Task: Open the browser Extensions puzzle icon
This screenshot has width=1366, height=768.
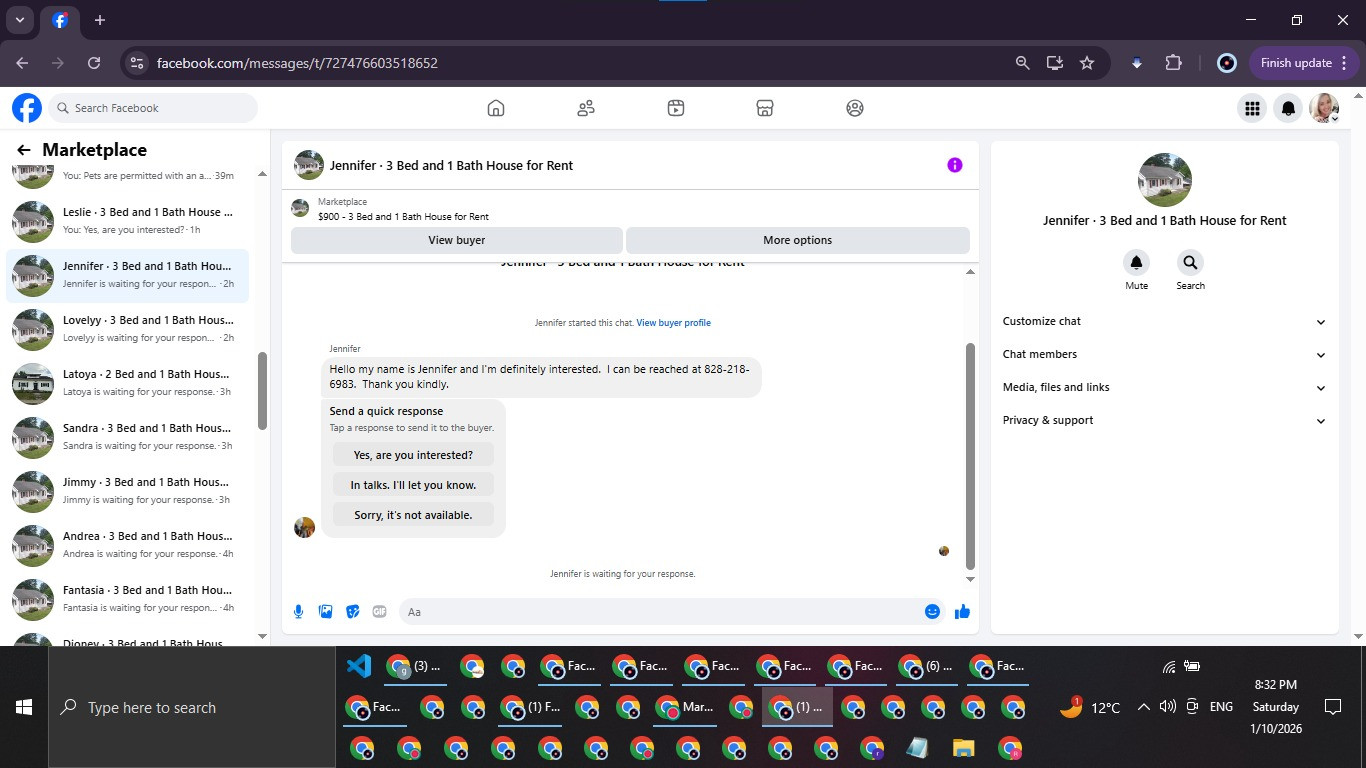Action: coord(1174,63)
